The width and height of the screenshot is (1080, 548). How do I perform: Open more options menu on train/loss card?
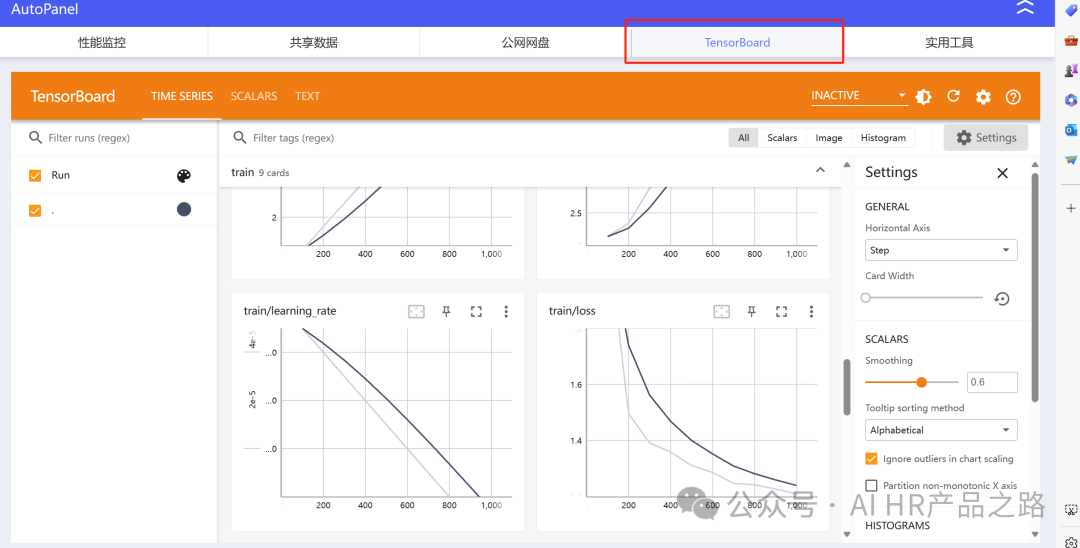(811, 312)
